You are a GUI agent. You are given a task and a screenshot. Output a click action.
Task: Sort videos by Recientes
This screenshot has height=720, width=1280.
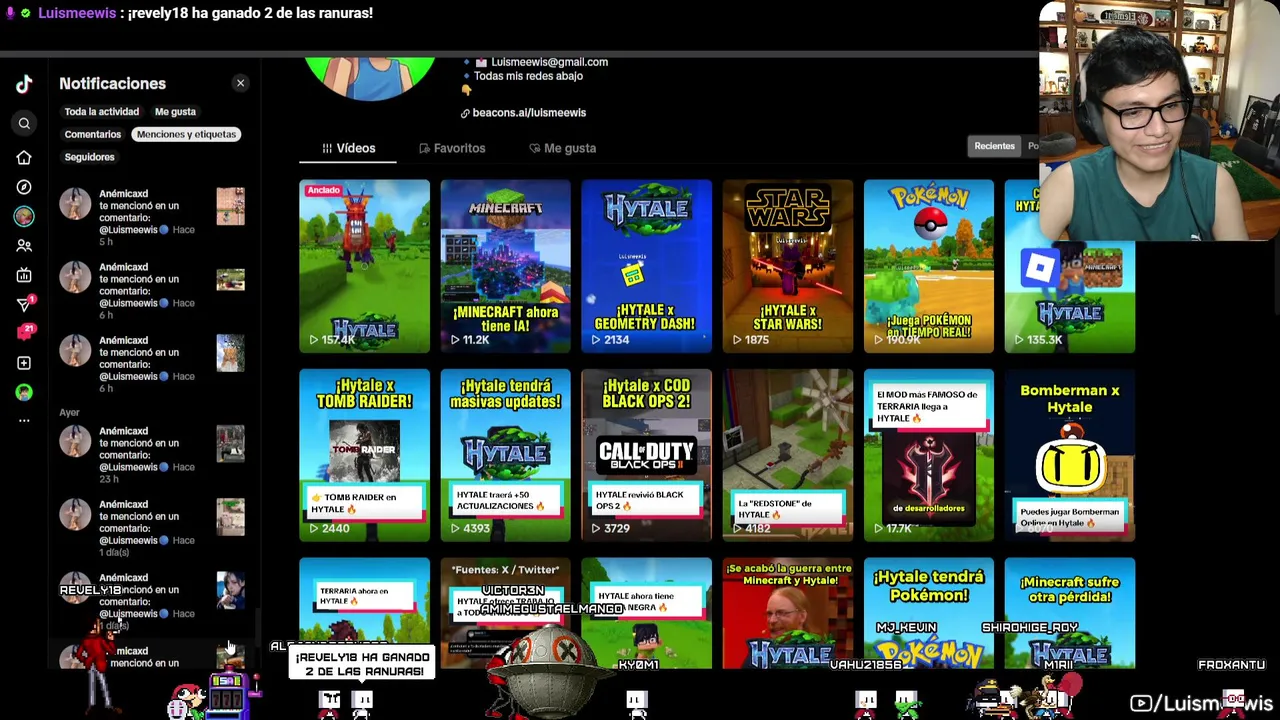click(x=995, y=146)
